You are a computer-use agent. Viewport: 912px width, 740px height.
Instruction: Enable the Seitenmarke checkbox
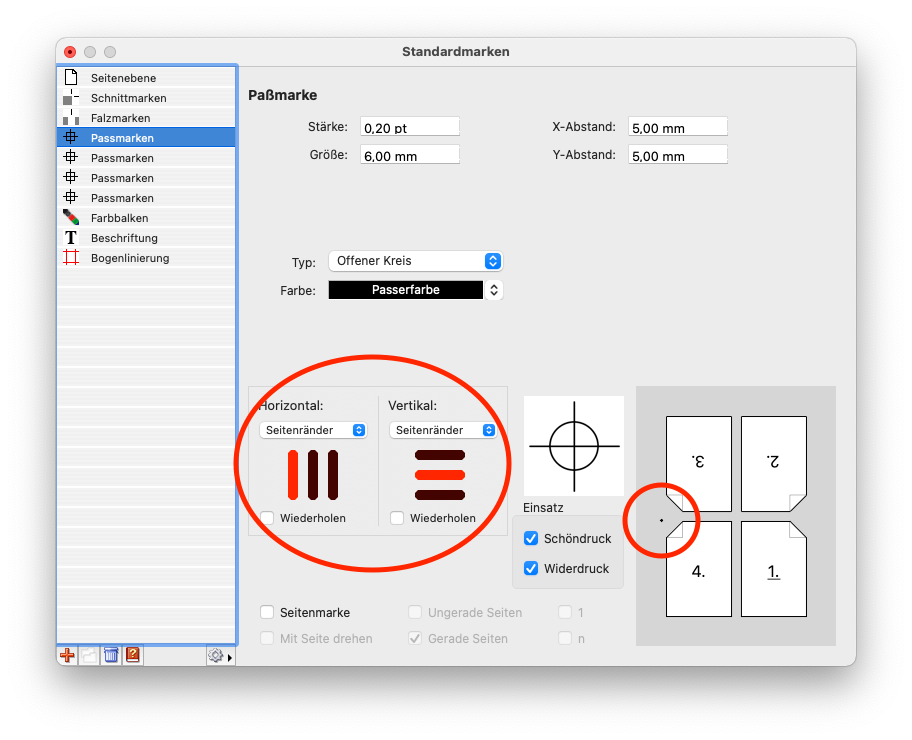pyautogui.click(x=267, y=613)
